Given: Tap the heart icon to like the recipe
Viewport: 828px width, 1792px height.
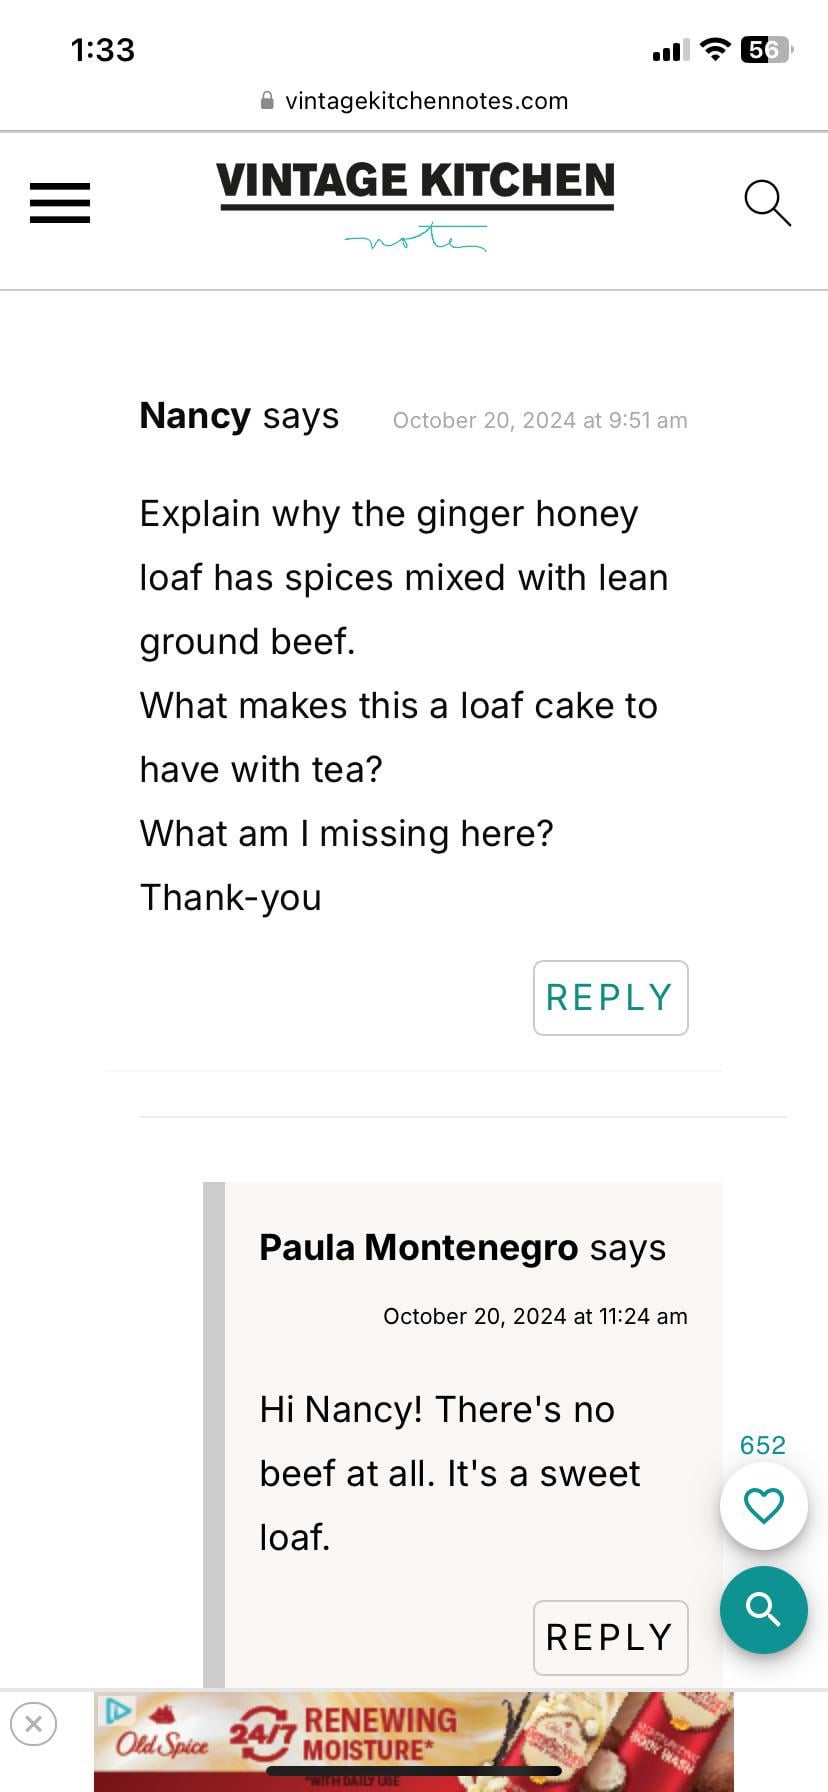Looking at the screenshot, I should pyautogui.click(x=763, y=1505).
